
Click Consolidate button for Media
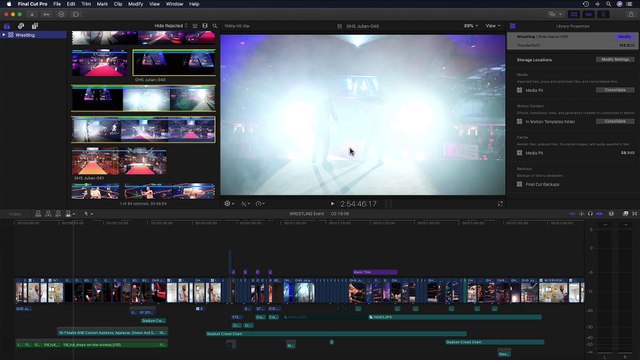coord(615,90)
